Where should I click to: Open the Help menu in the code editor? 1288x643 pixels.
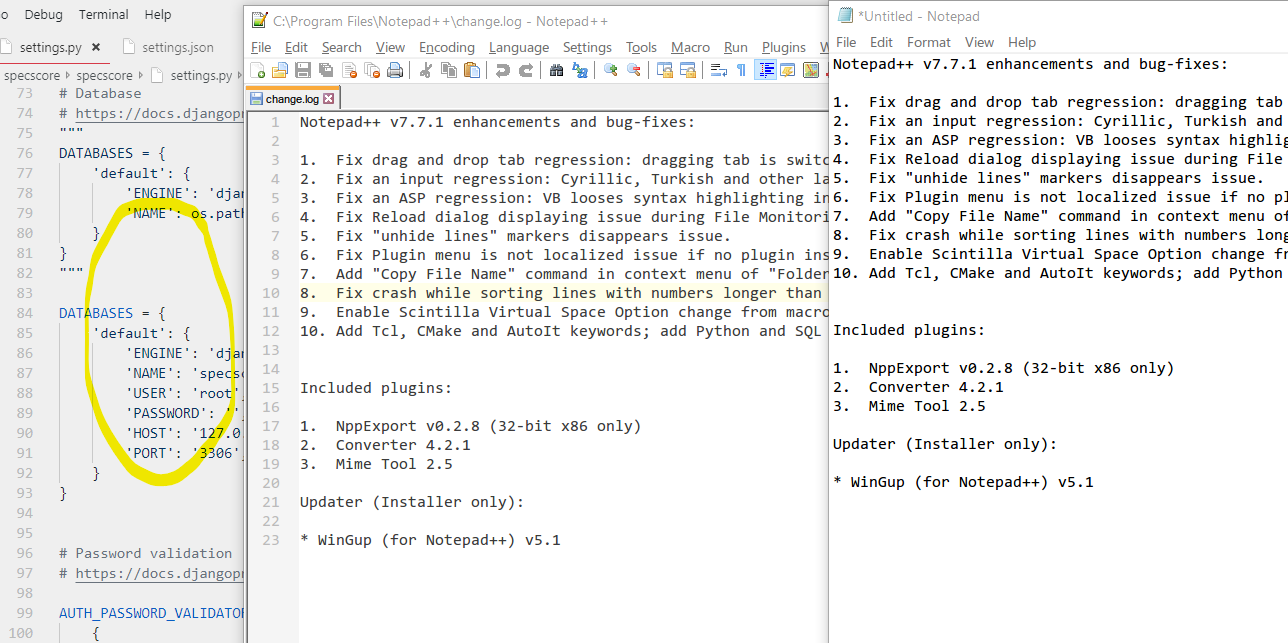158,15
